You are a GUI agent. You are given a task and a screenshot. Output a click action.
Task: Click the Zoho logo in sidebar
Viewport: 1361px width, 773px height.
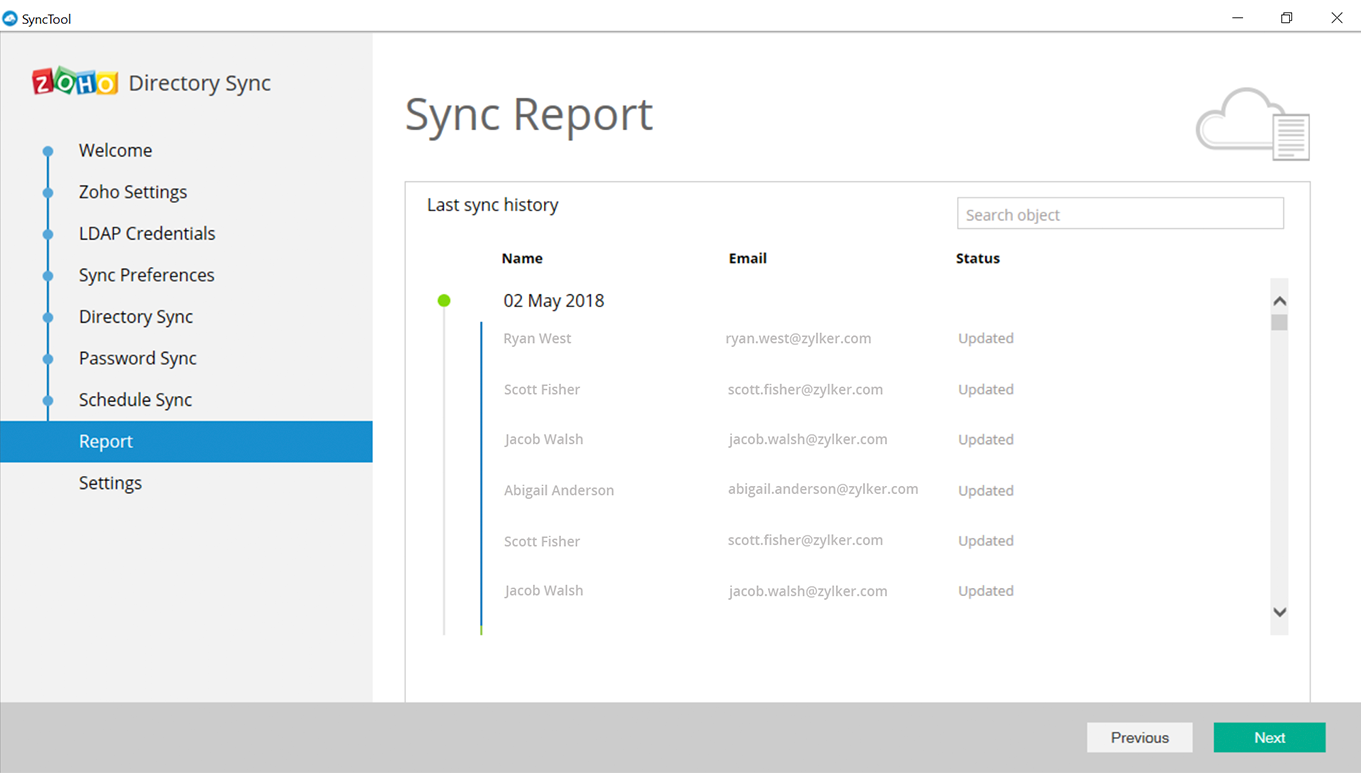75,82
